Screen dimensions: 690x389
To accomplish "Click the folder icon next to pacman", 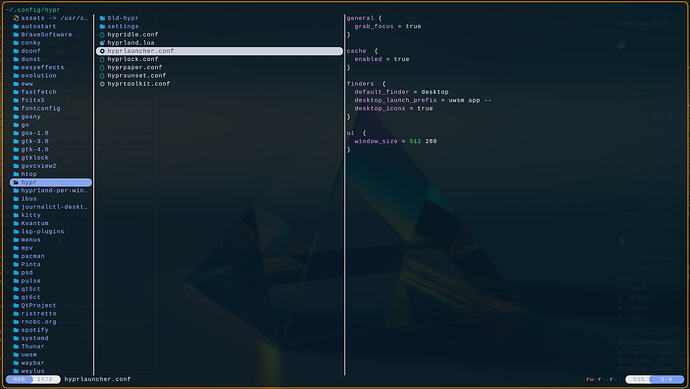I will 16,256.
